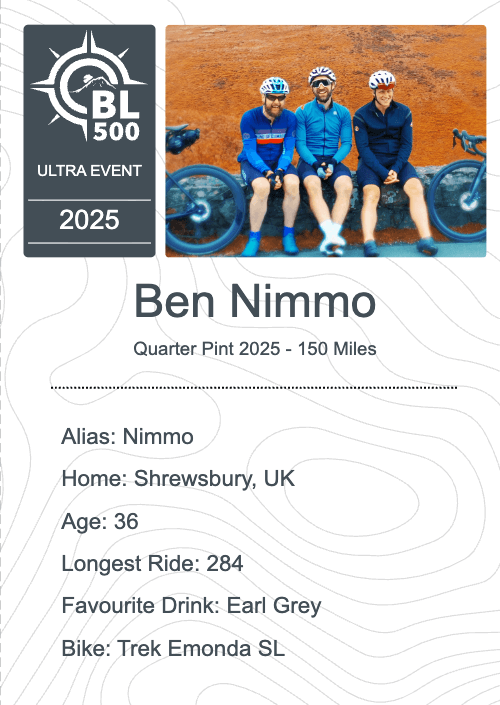This screenshot has width=500, height=705.
Task: Click the 2025 year badge
Action: click(89, 220)
